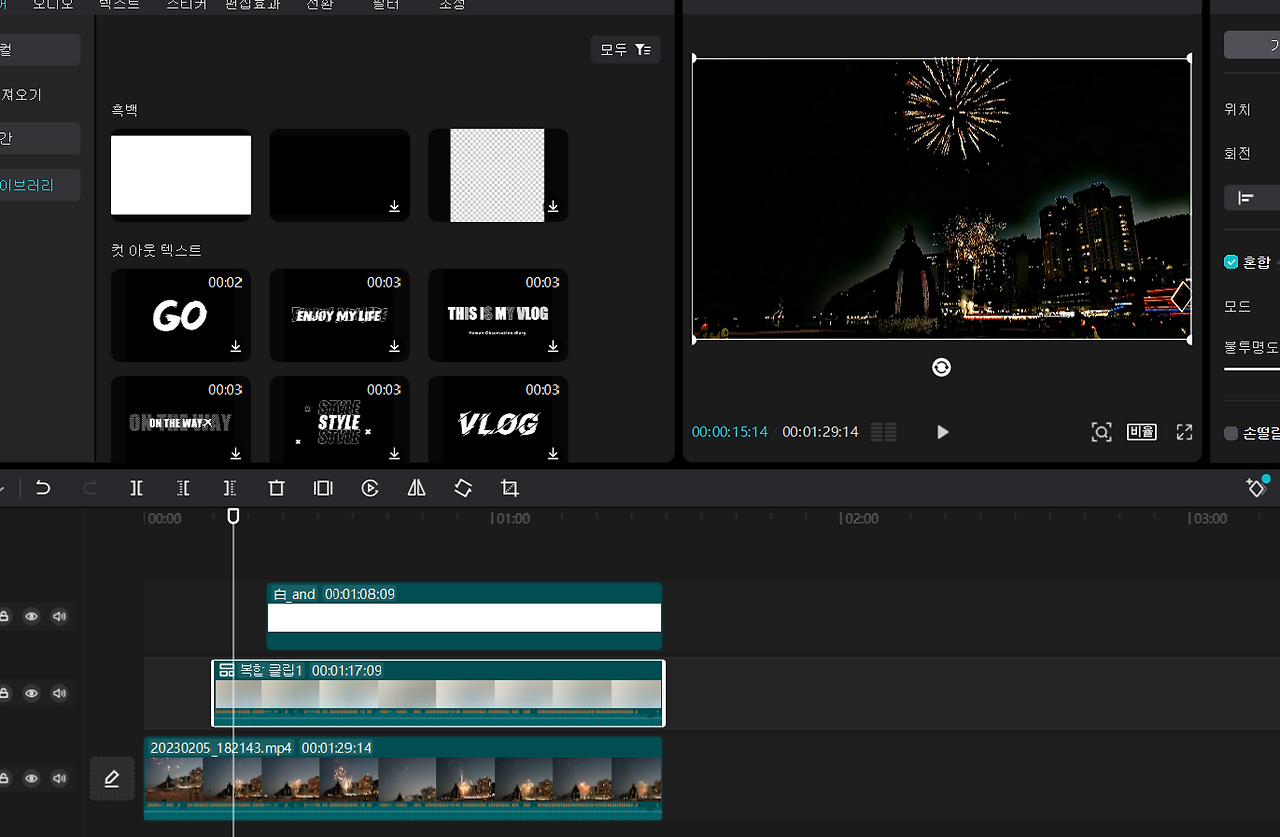Select the split clip tool
This screenshot has width=1280, height=837.
click(136, 488)
